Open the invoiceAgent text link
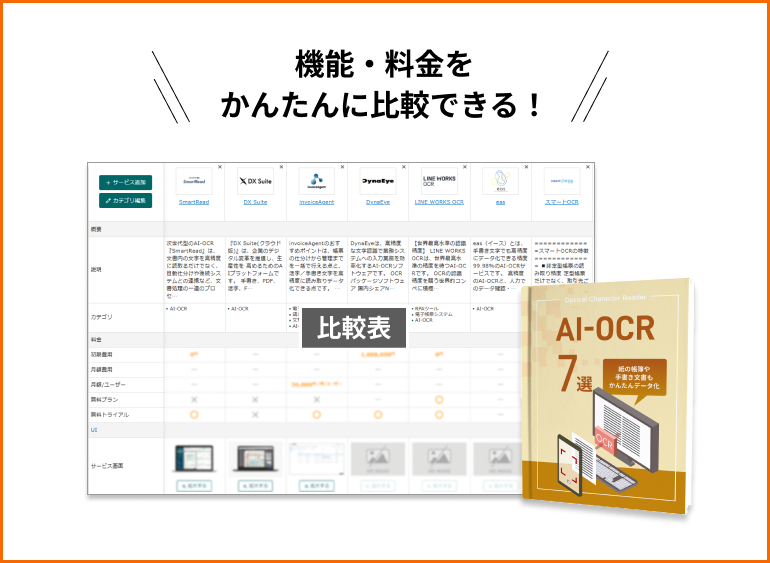The height and width of the screenshot is (563, 770). 316,202
